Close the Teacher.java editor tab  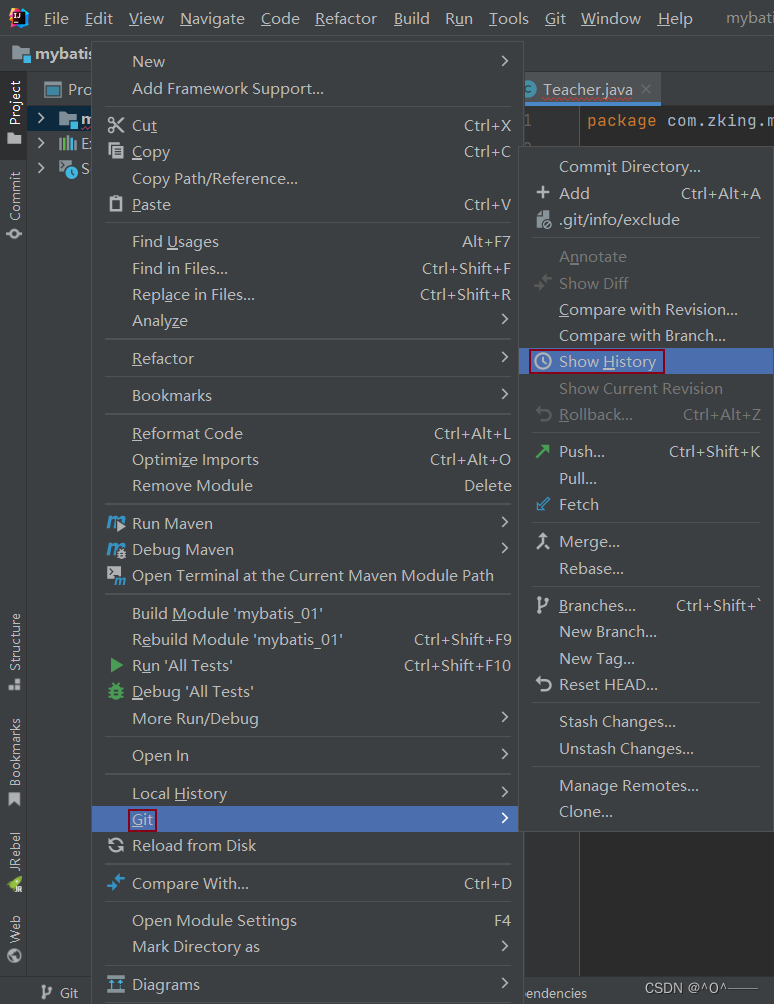[647, 89]
